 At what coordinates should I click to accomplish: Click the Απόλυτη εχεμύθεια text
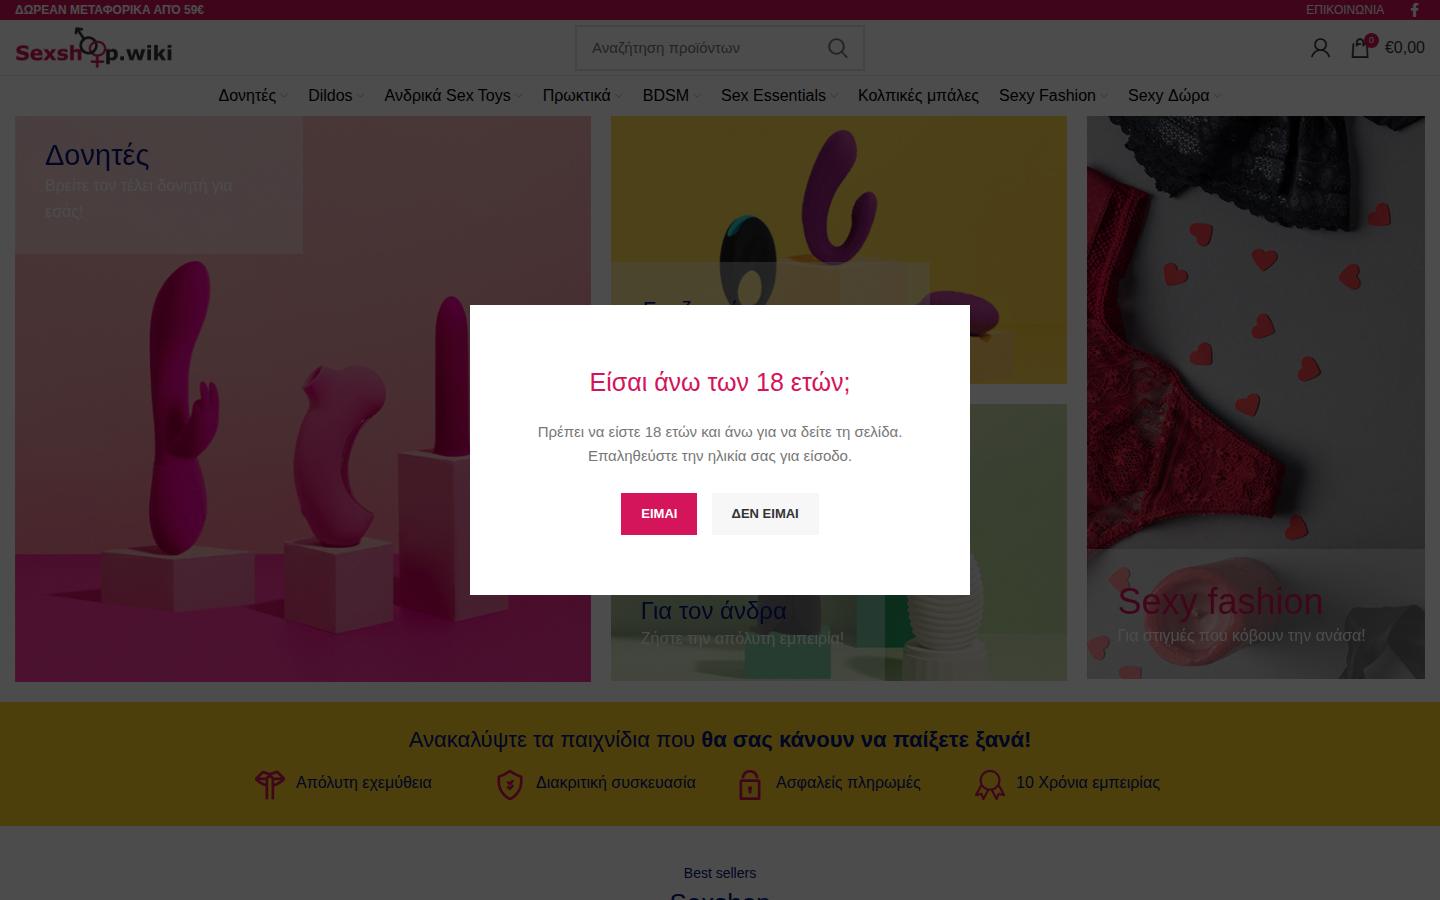point(364,783)
